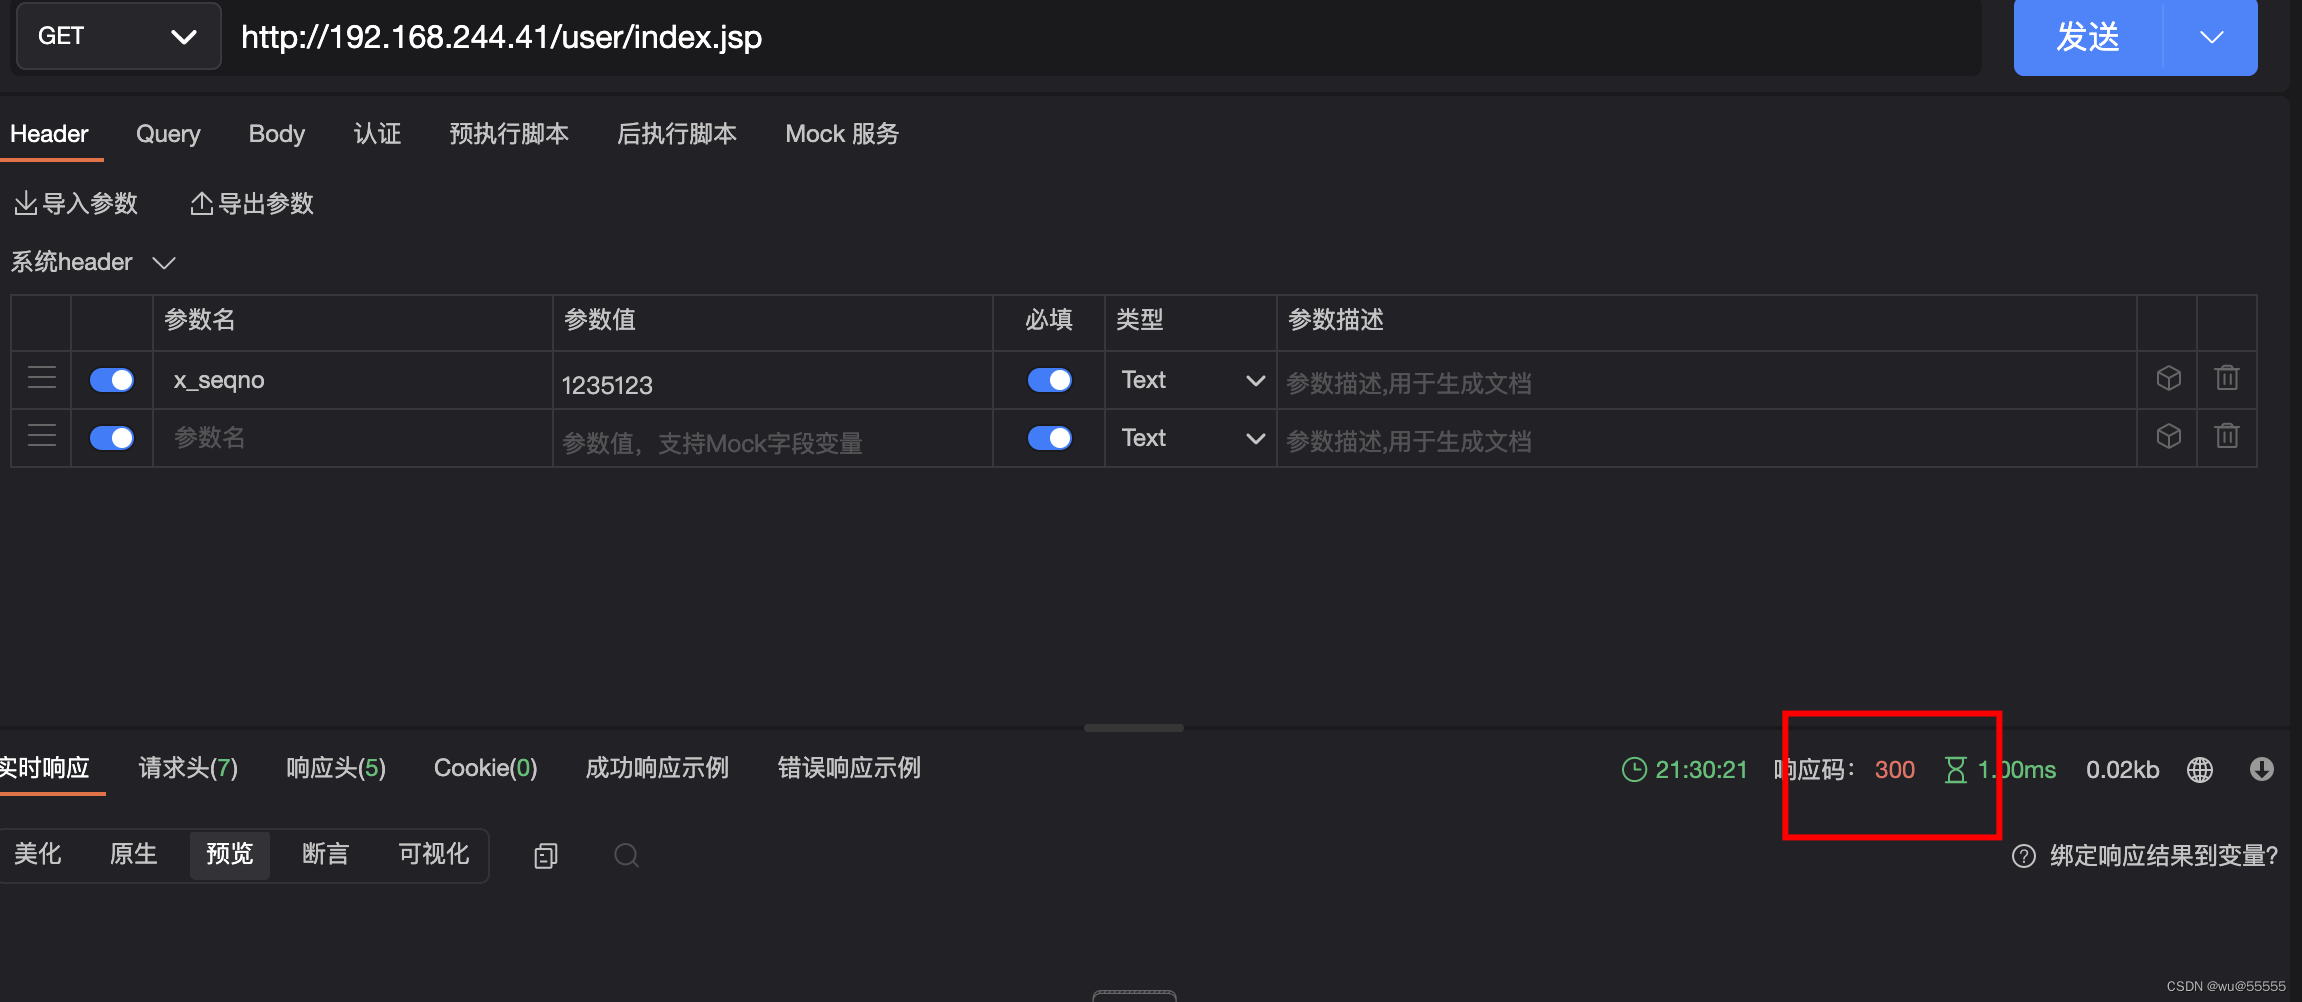Collapse the 系统header section

click(x=163, y=262)
